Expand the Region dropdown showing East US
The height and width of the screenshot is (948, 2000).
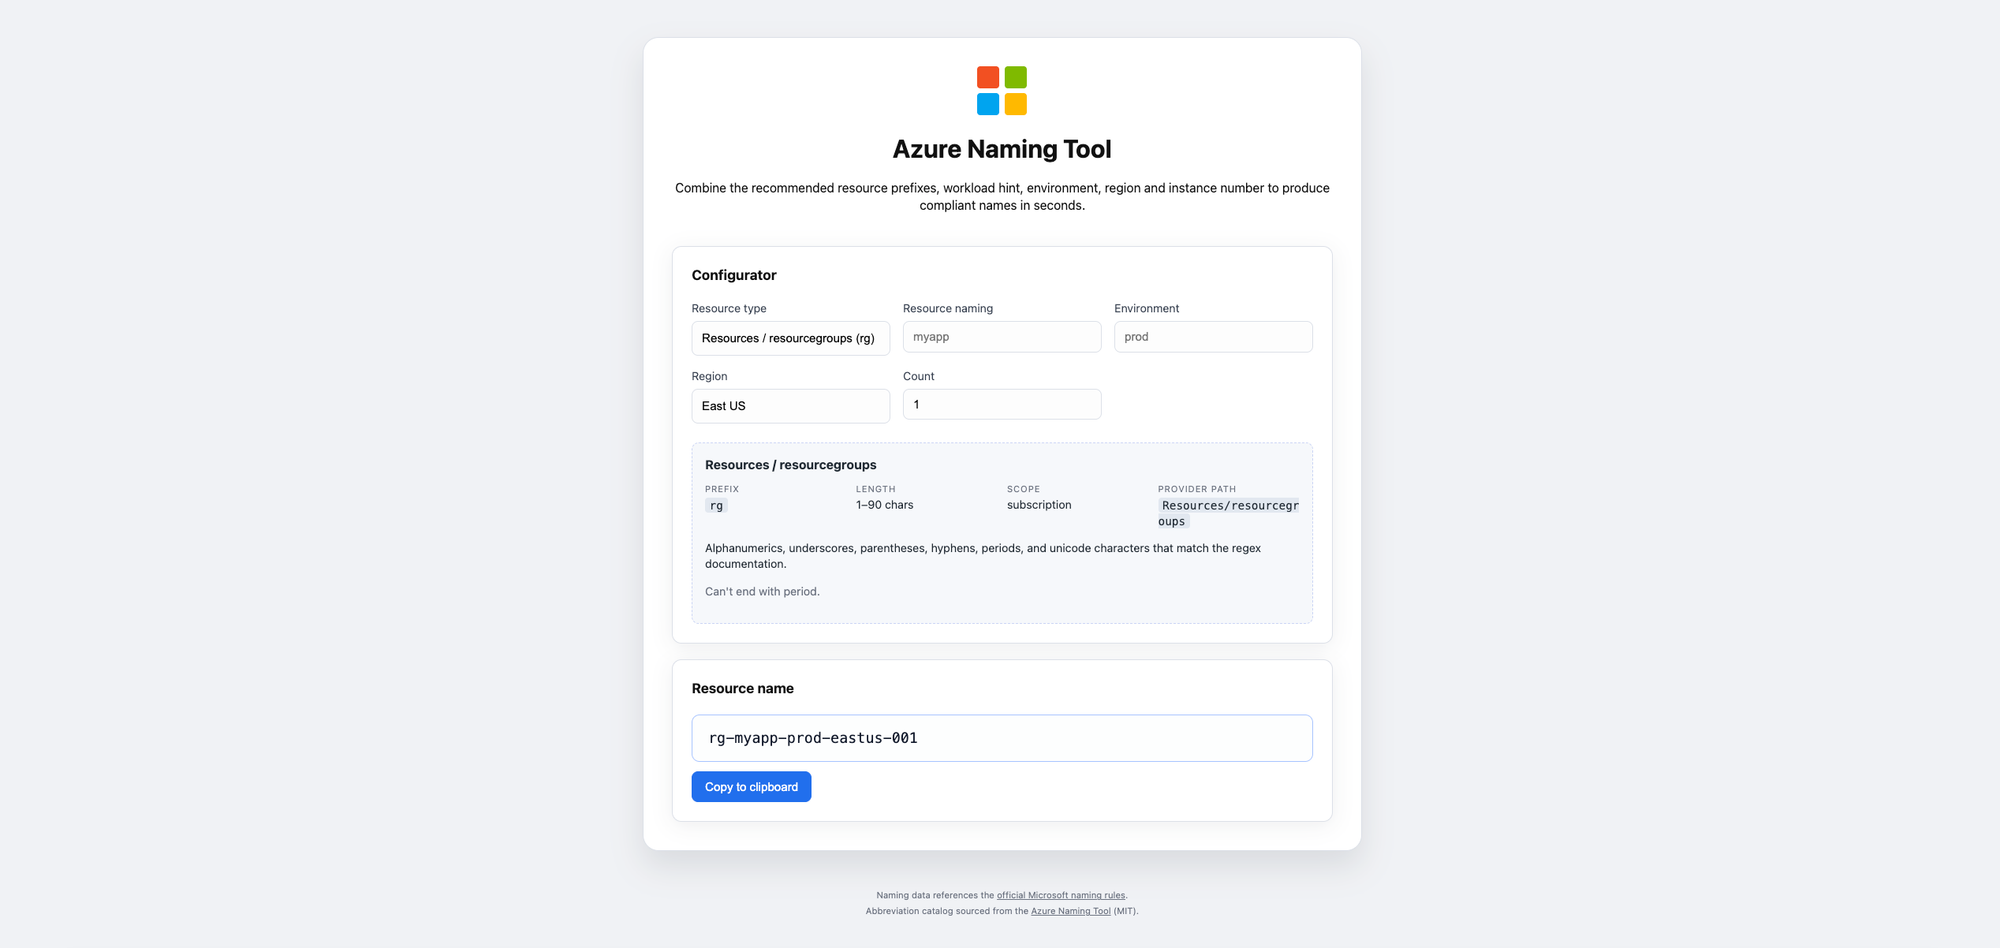[790, 406]
